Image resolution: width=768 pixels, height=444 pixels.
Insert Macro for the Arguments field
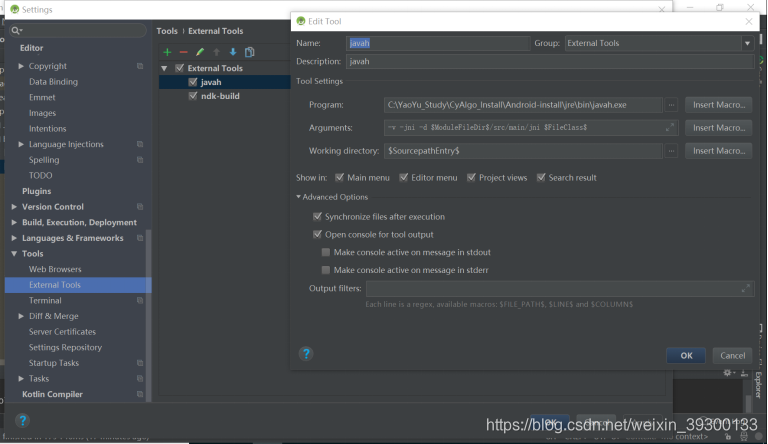[719, 128]
